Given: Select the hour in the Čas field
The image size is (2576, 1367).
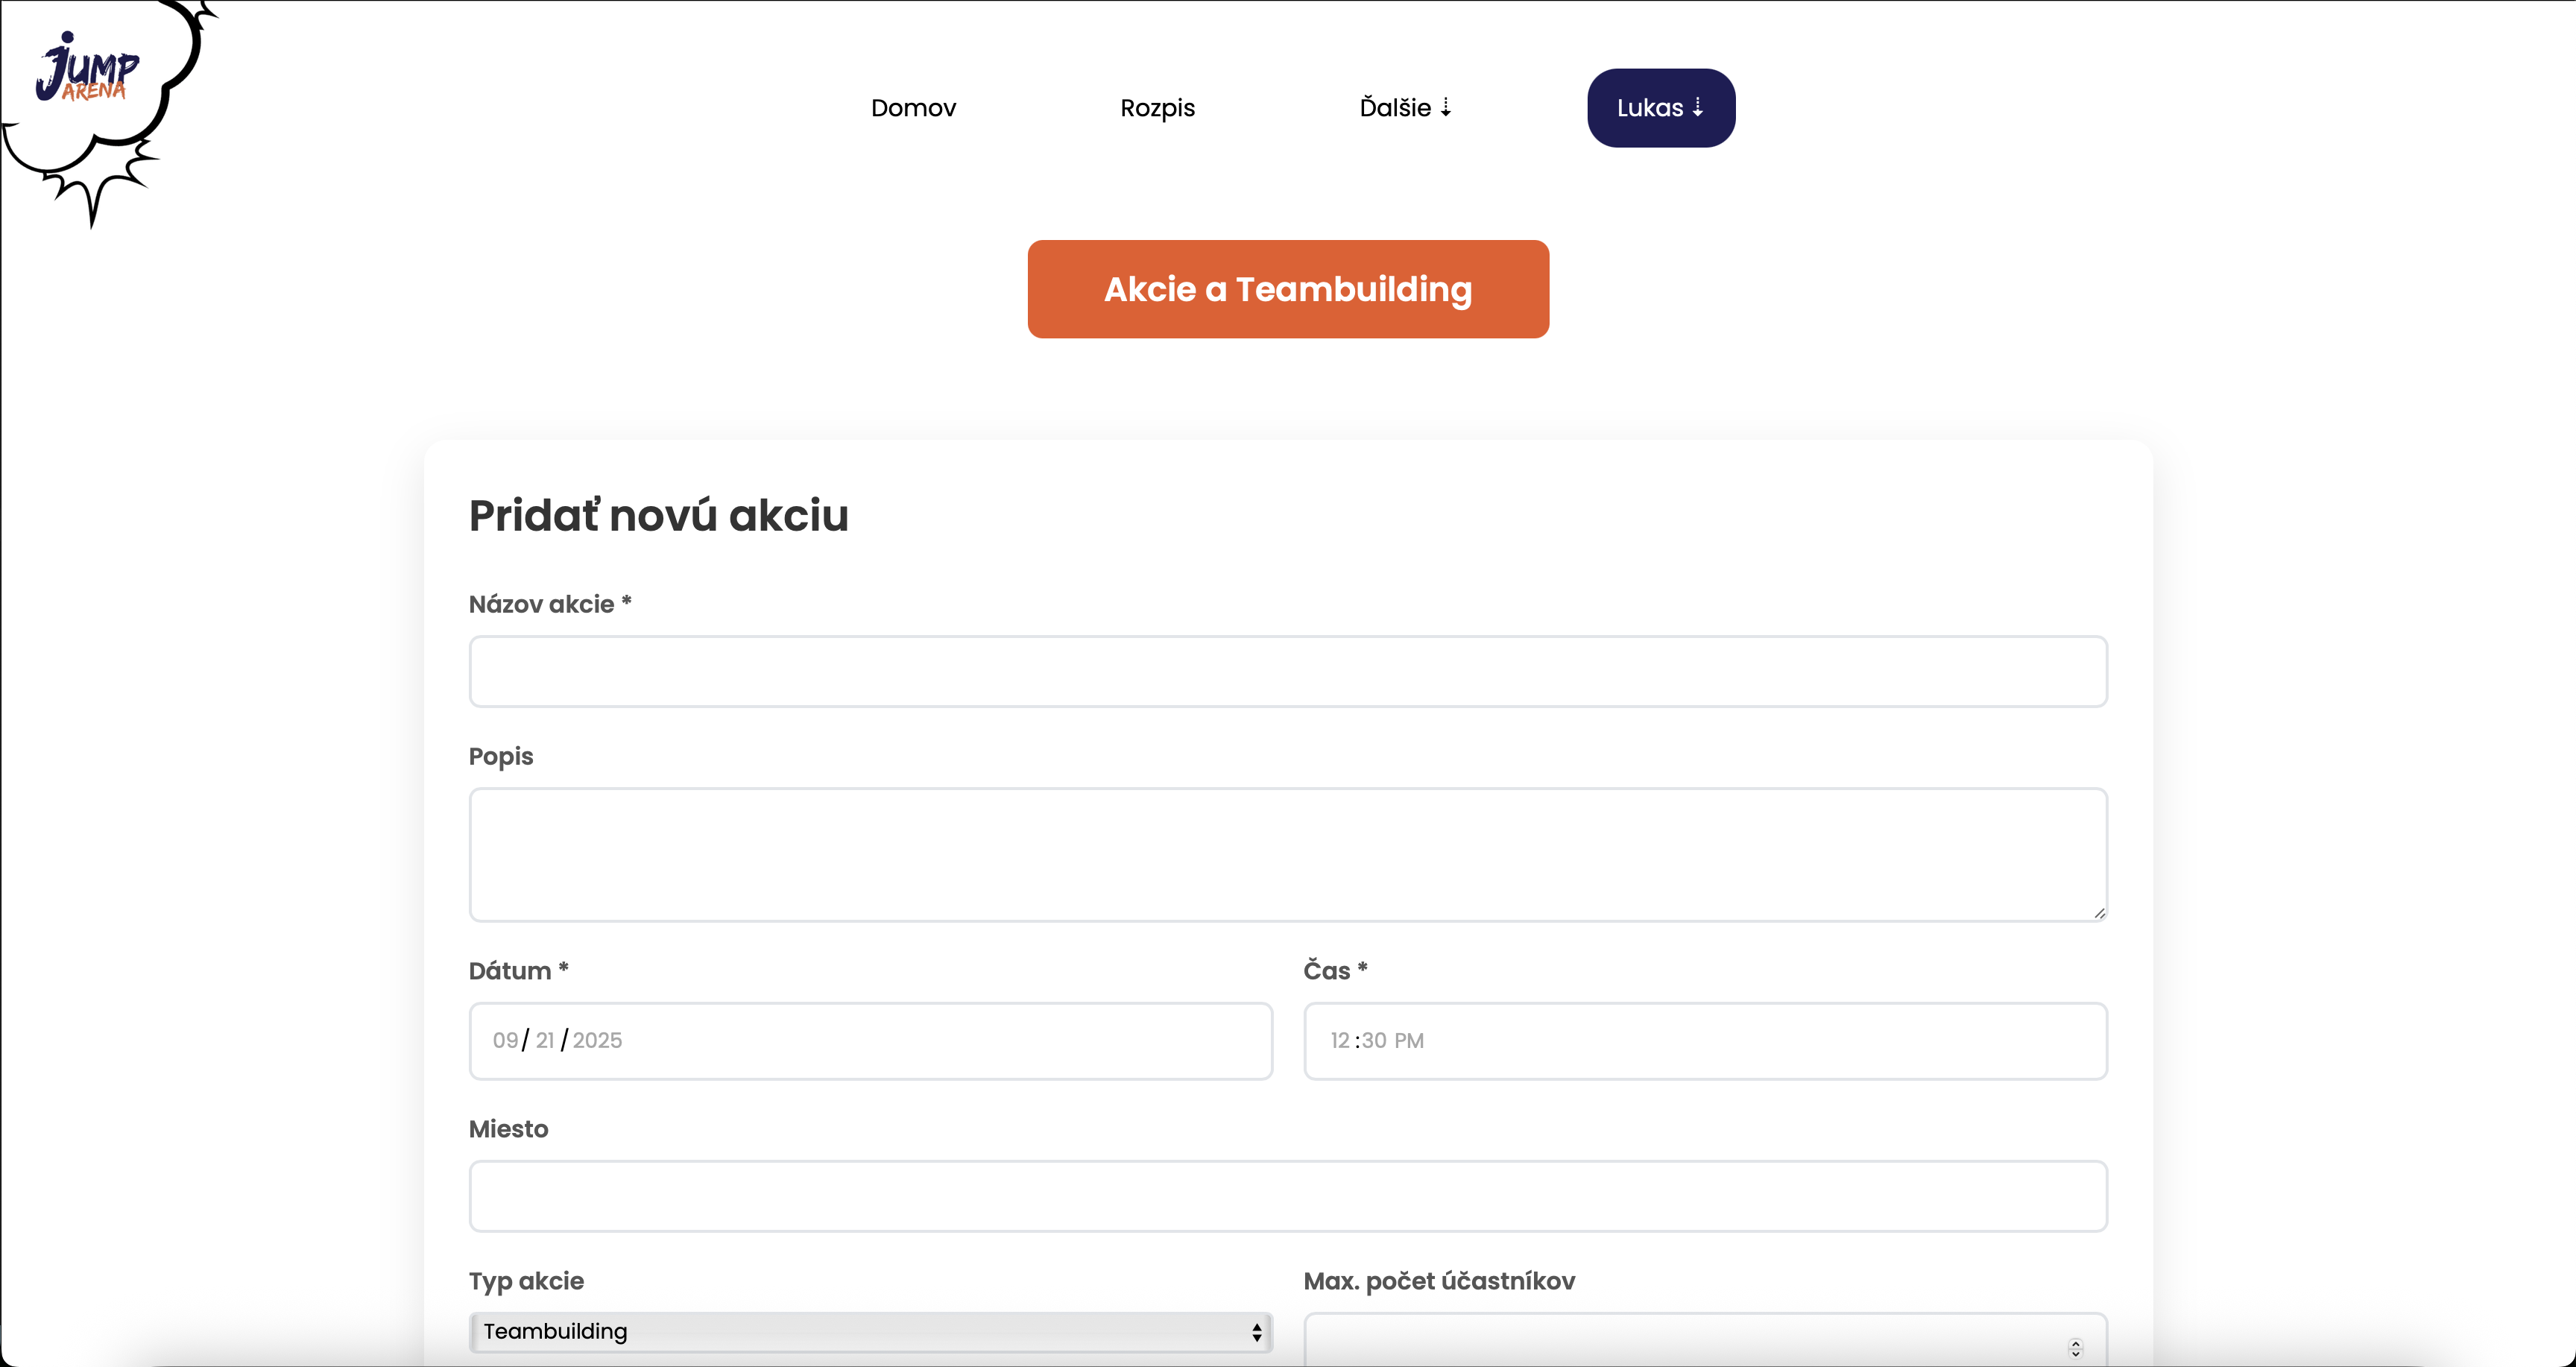Looking at the screenshot, I should click(1340, 1040).
